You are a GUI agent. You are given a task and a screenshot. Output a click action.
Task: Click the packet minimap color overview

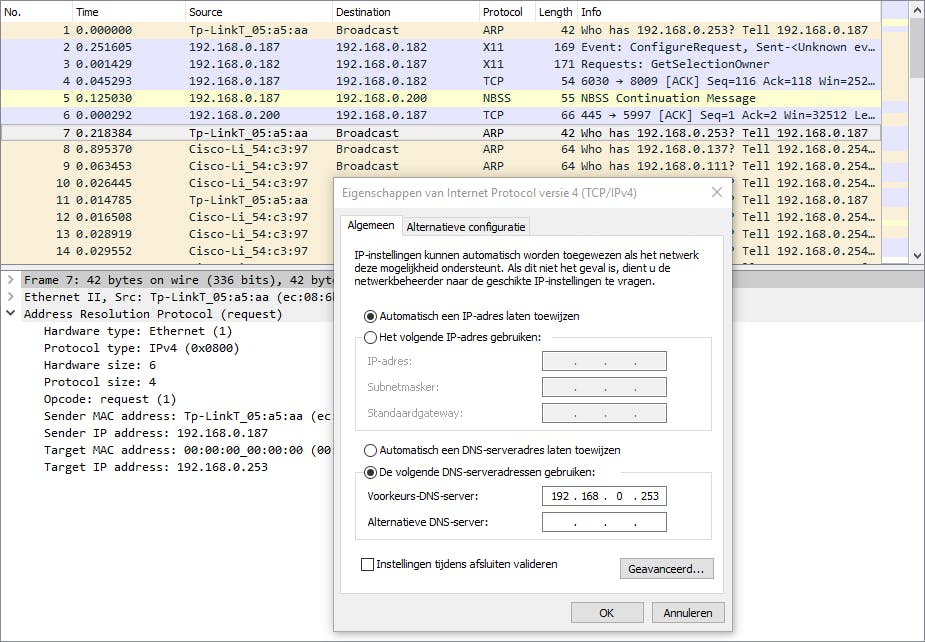click(895, 132)
